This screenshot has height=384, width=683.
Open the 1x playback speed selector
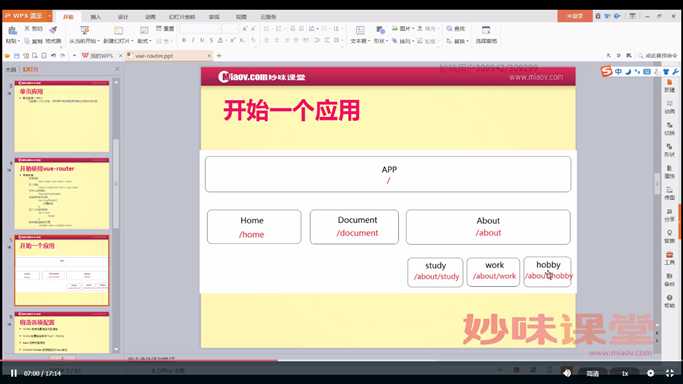[x=625, y=374]
